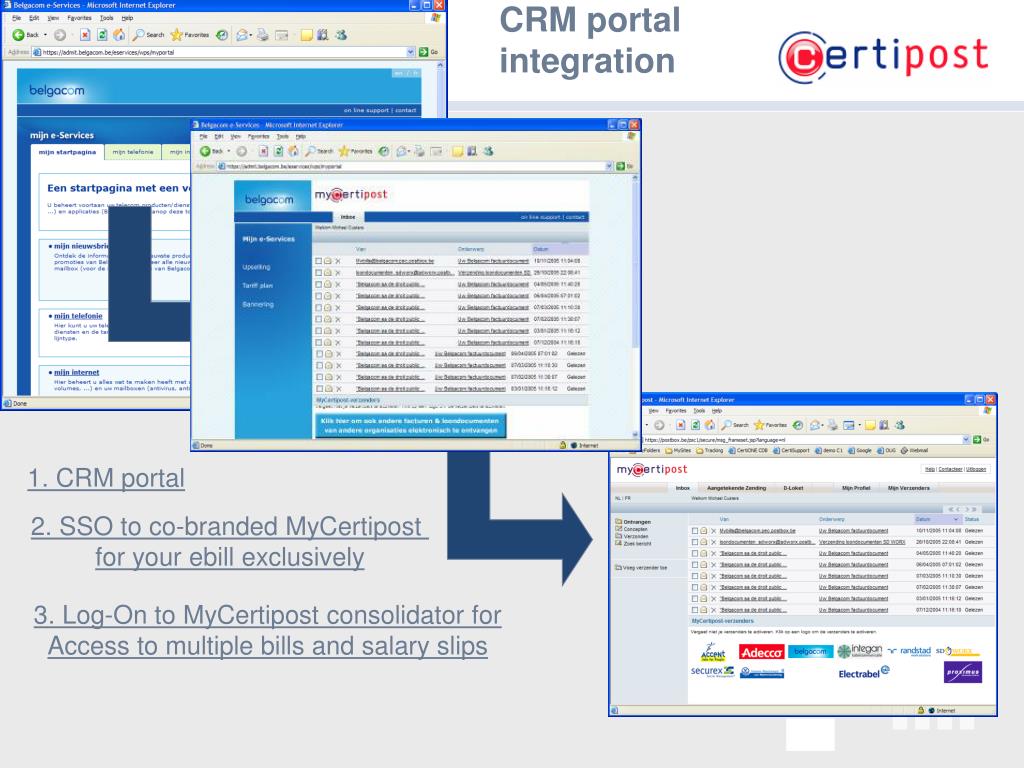
Task: Click the Randstad sender logo
Action: click(910, 651)
